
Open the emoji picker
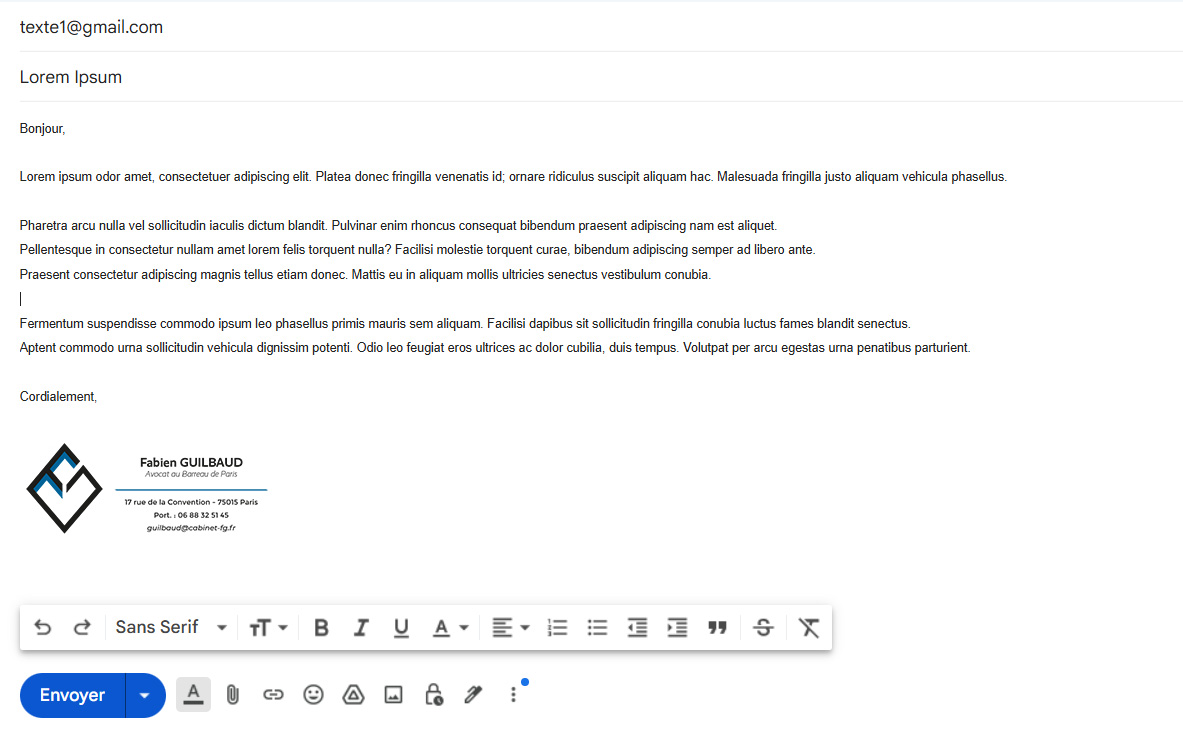(x=313, y=695)
